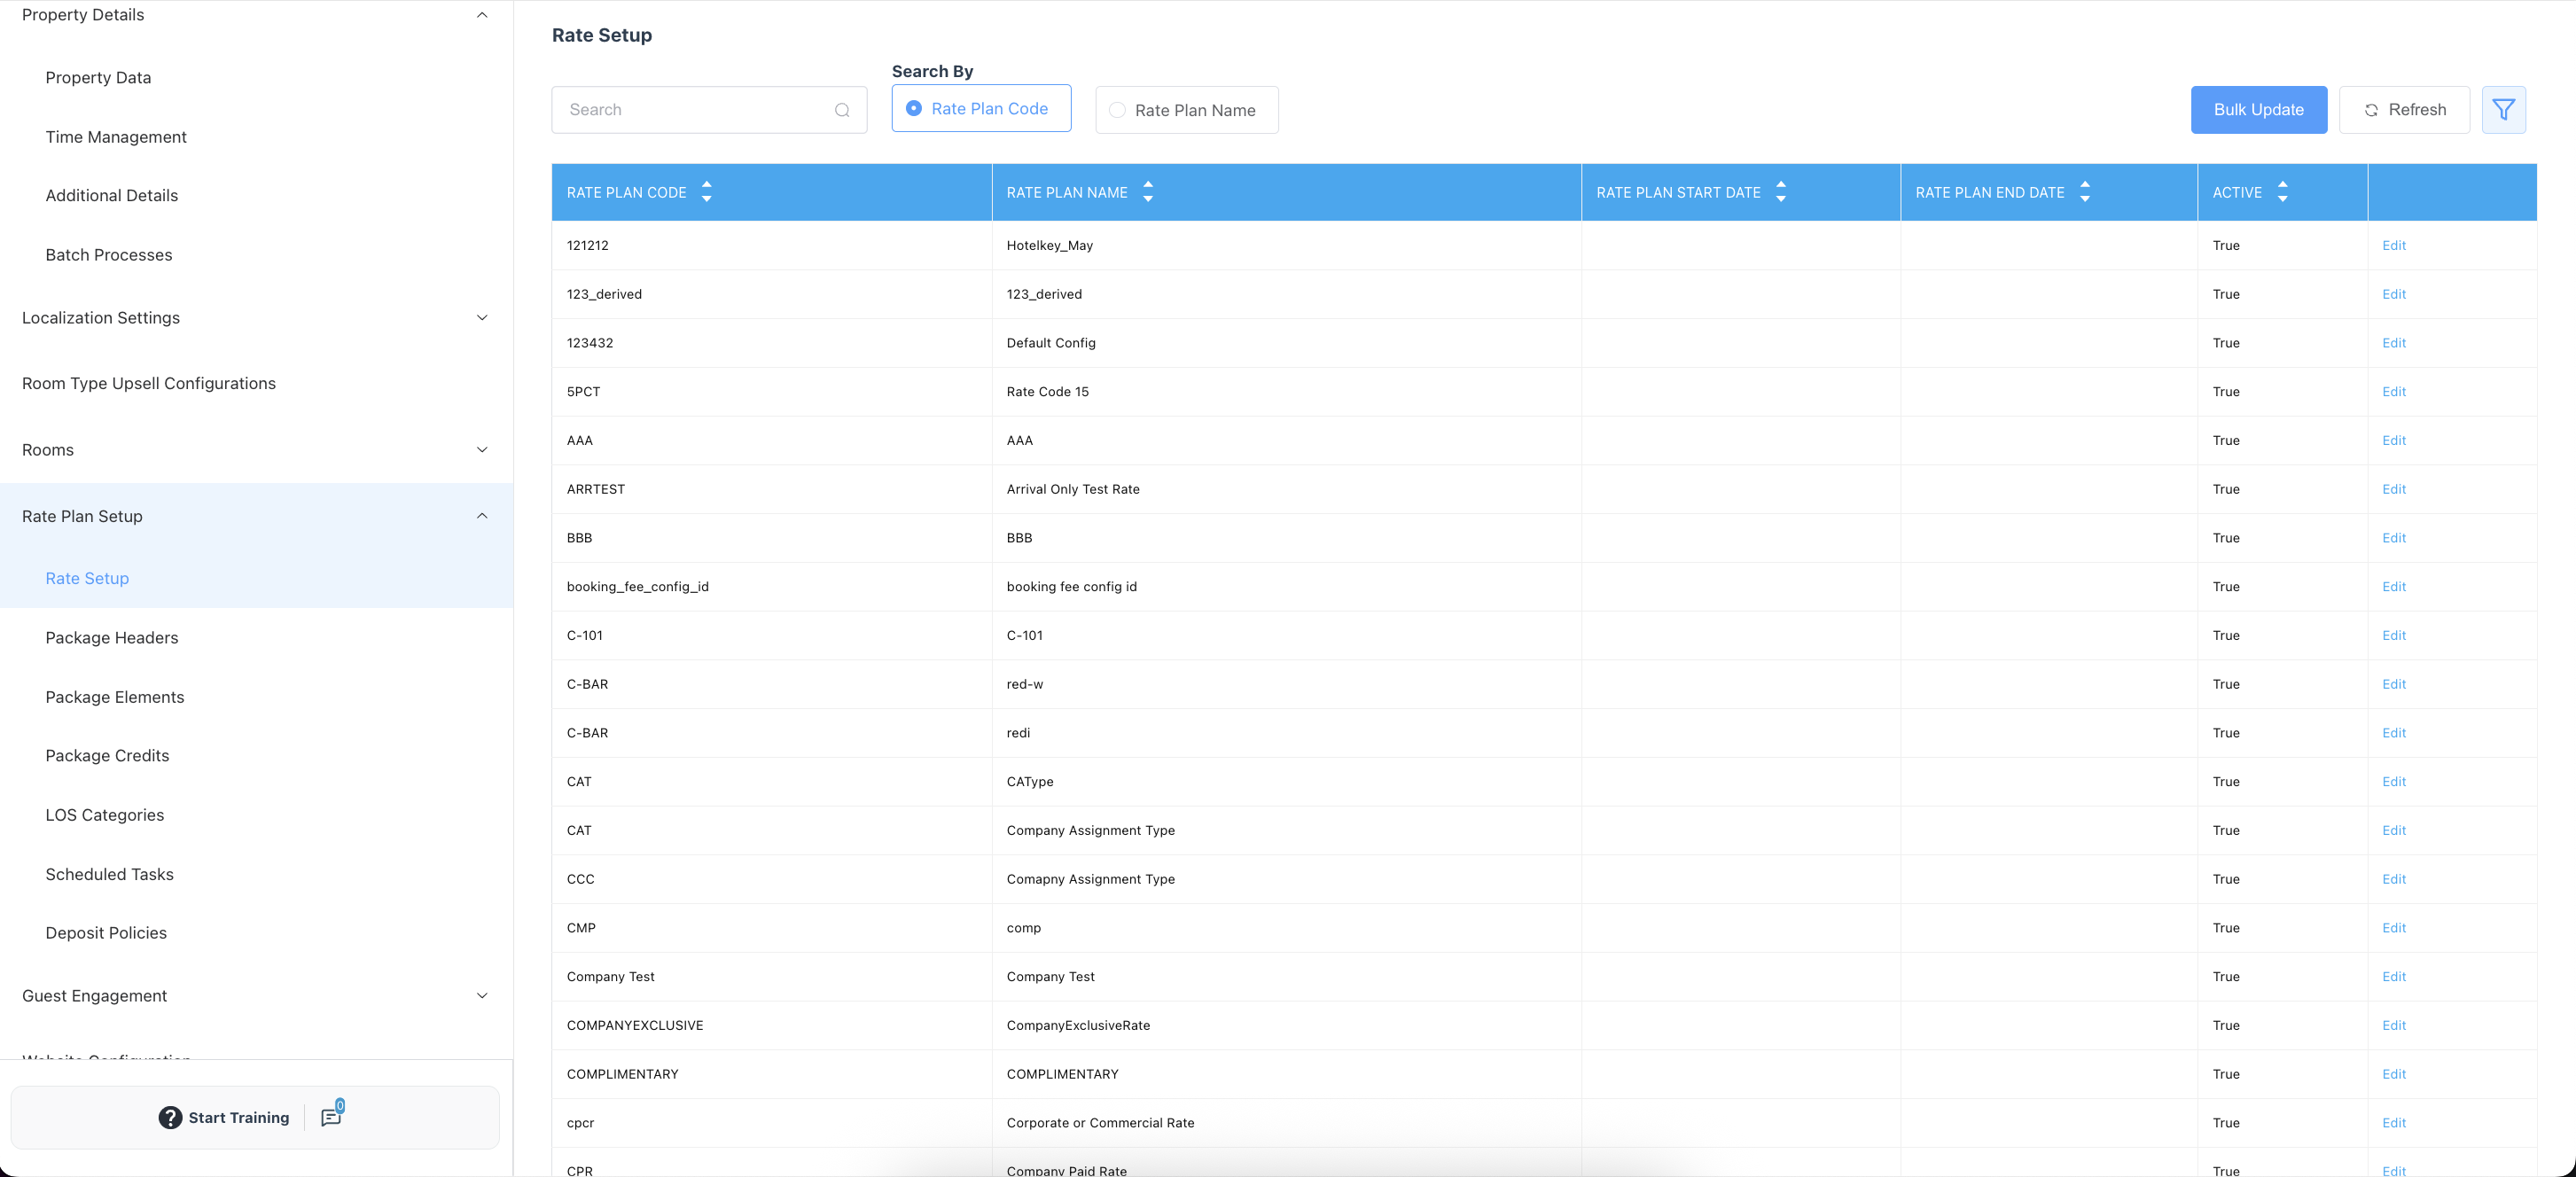2576x1177 pixels.
Task: Click the 5PCT rate plan code cell
Action: pos(771,392)
